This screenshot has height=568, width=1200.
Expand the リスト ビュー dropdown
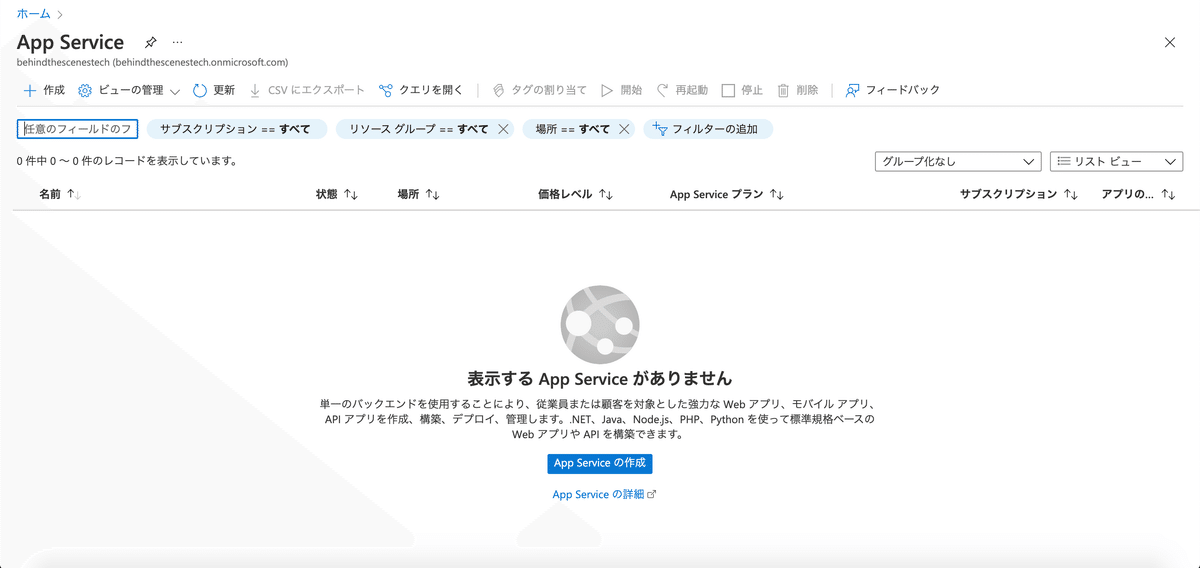point(1116,161)
